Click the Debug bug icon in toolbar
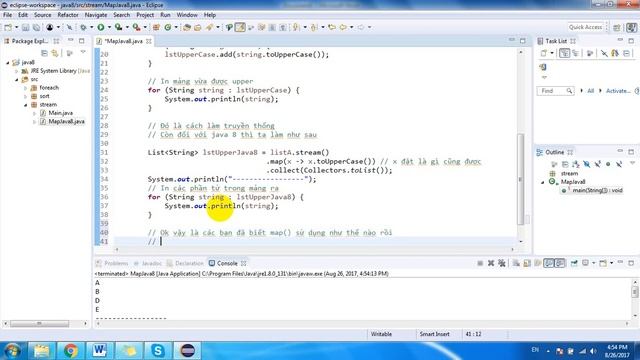Viewport: 640px width, 360px height. (83, 27)
